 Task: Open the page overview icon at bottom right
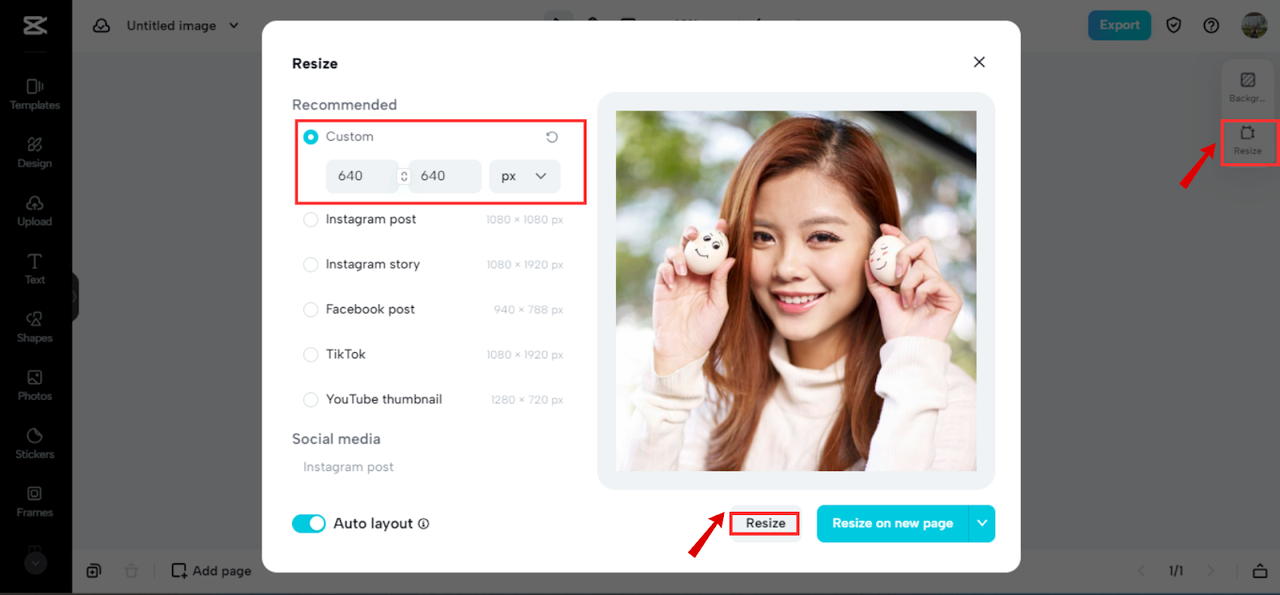pos(1260,571)
